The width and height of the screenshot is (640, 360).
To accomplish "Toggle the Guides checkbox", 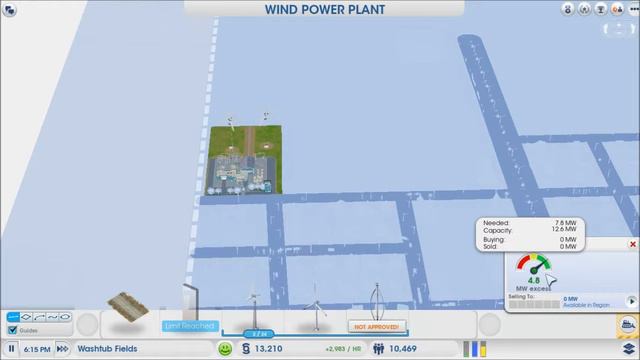I will (x=13, y=330).
